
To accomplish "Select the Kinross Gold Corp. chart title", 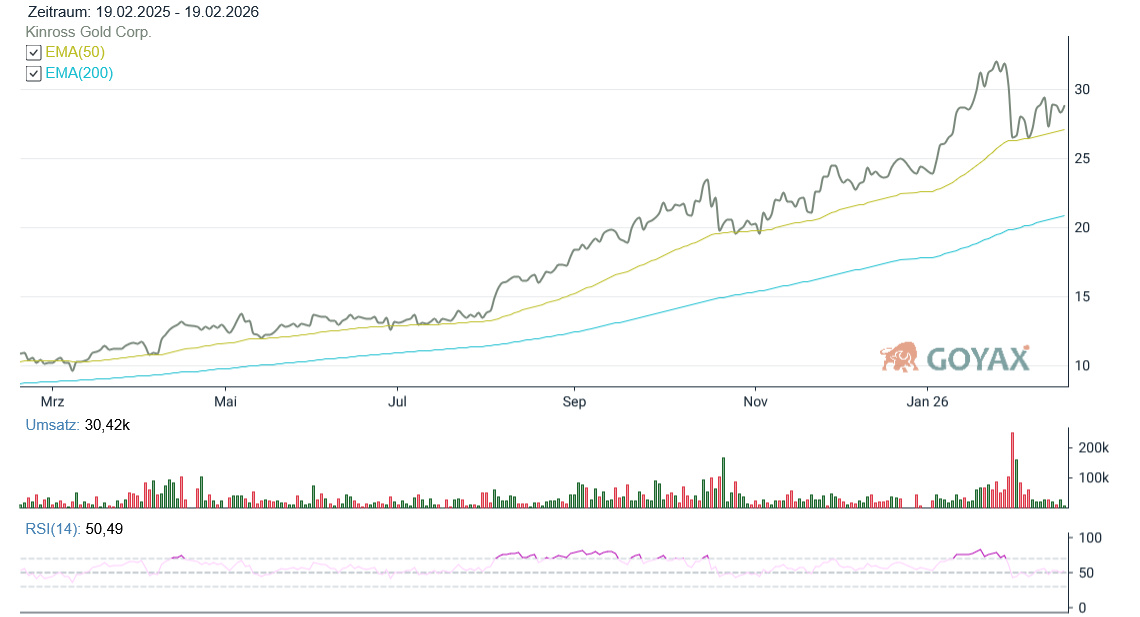I will pyautogui.click(x=88, y=32).
